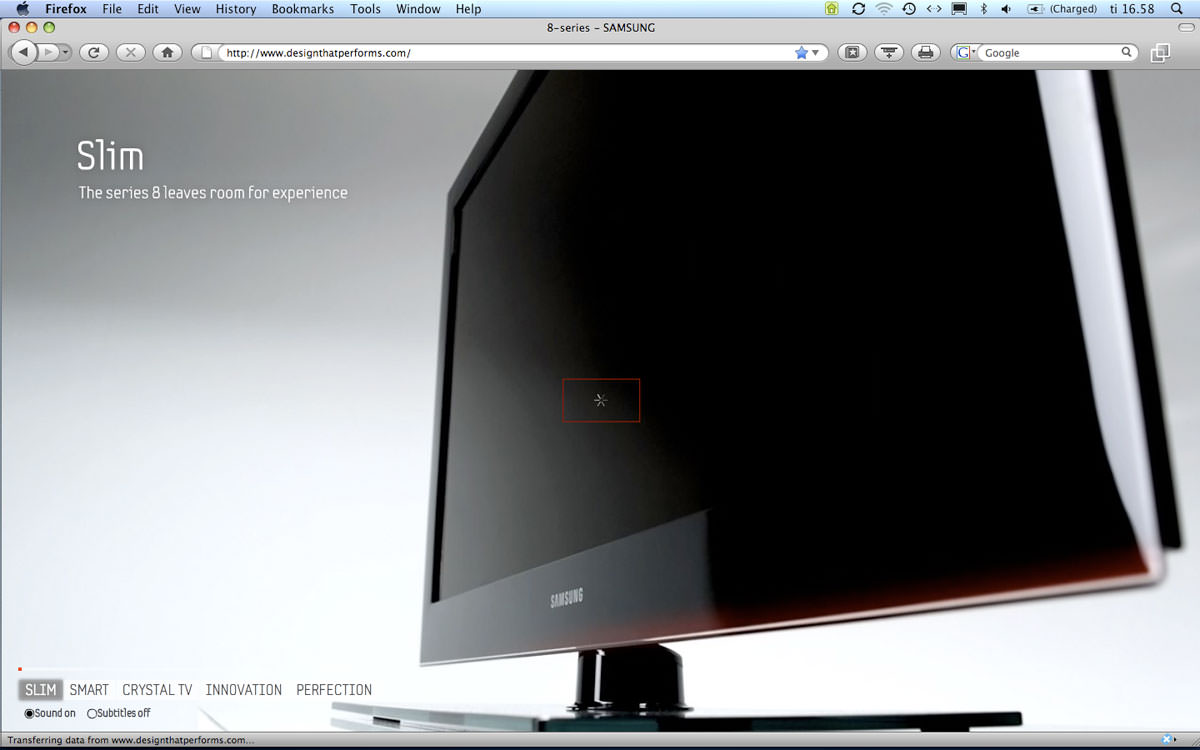Click the green house menu bar icon

click(832, 9)
